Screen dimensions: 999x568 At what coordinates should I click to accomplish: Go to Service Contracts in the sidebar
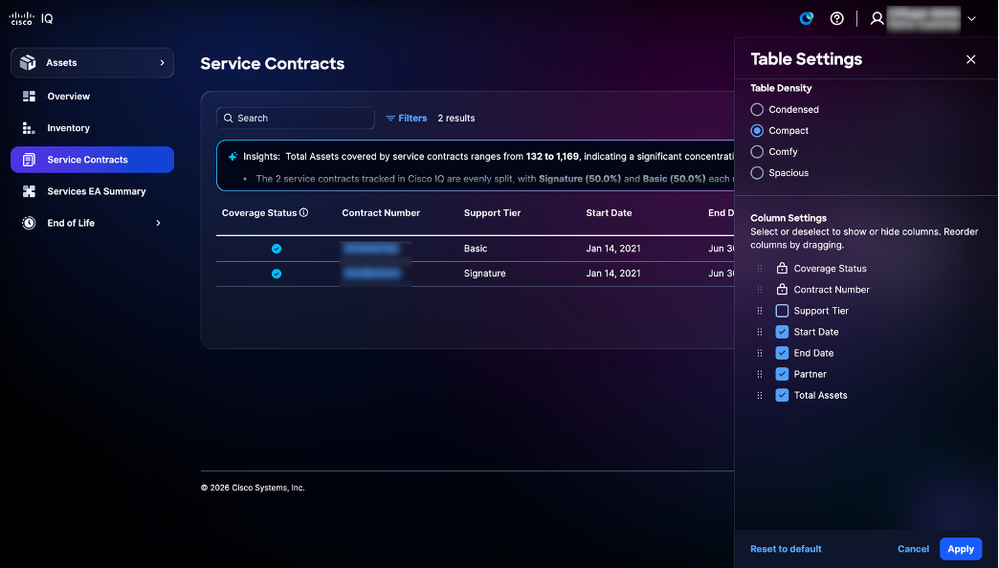pos(92,160)
